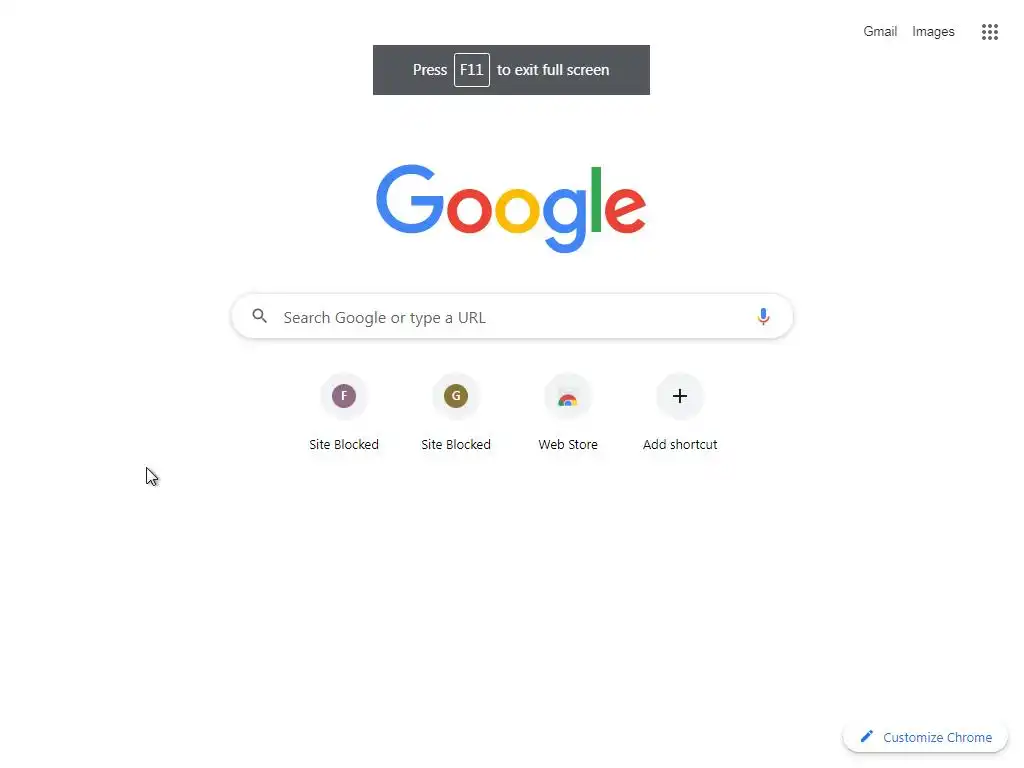Click the magnifying glass search icon
Viewport: 1024px width, 768px height.
tap(259, 316)
